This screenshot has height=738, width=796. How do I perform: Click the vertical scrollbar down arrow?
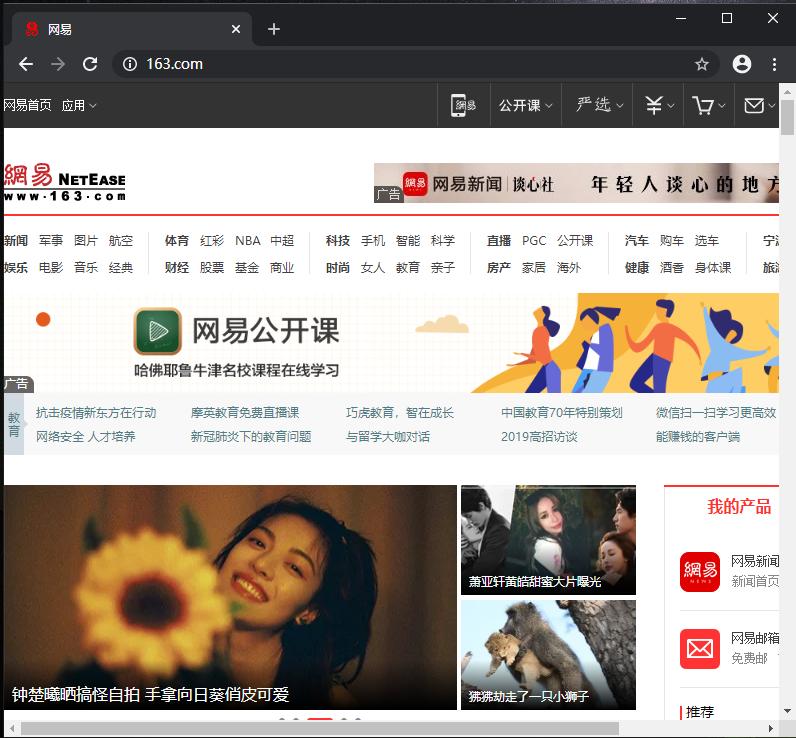(x=787, y=711)
